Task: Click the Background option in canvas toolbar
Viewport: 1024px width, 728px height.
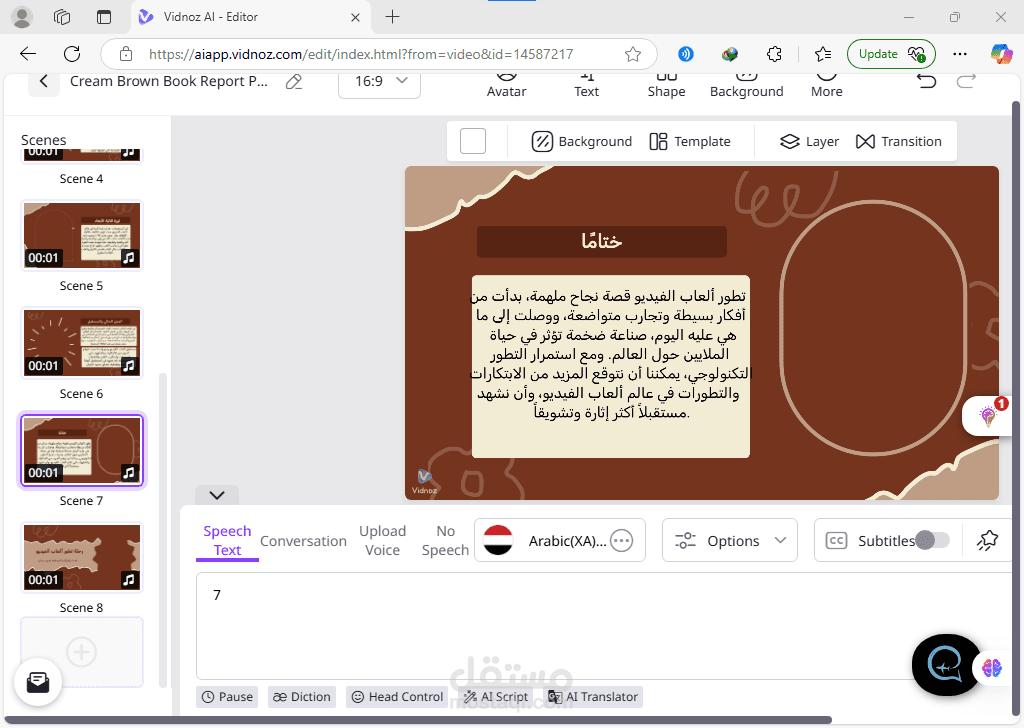Action: (x=582, y=141)
